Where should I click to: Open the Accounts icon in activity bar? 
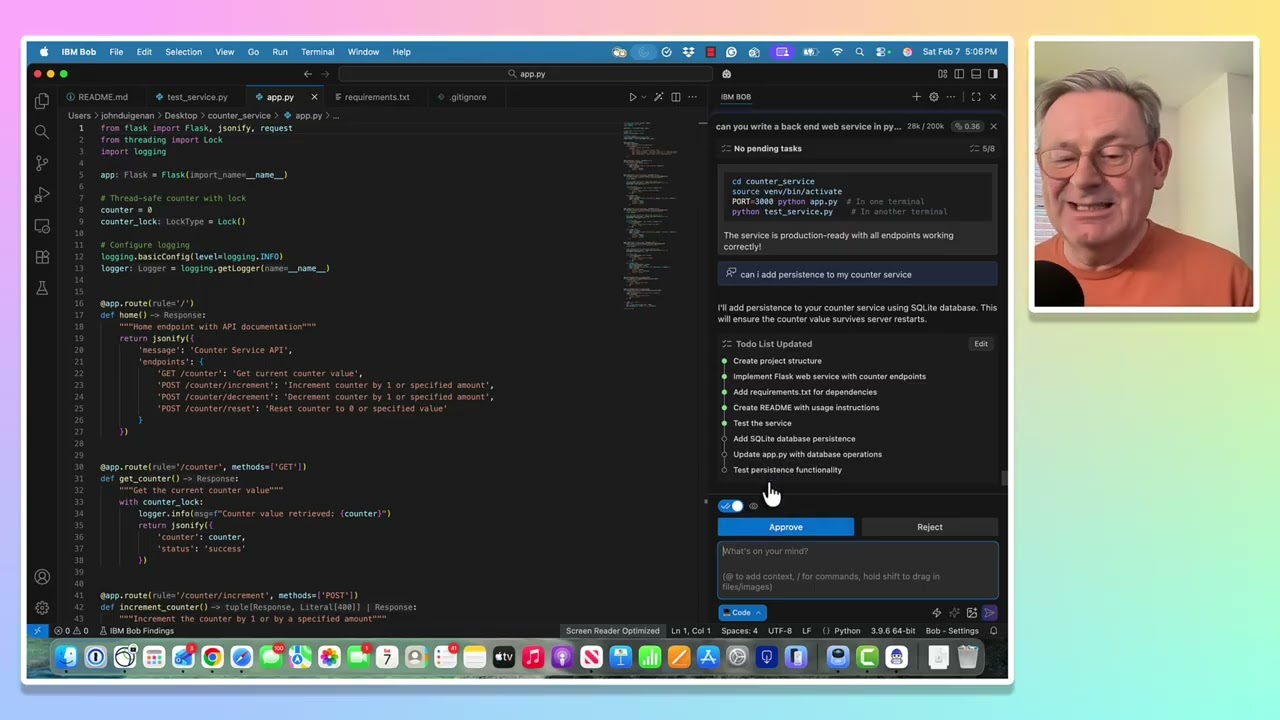[x=42, y=577]
